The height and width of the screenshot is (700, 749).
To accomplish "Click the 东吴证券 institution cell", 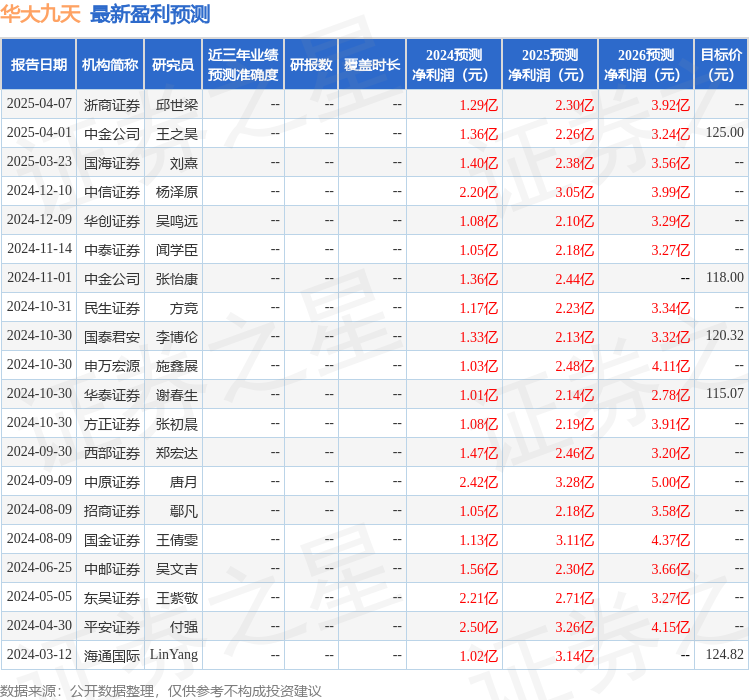I will [x=112, y=598].
